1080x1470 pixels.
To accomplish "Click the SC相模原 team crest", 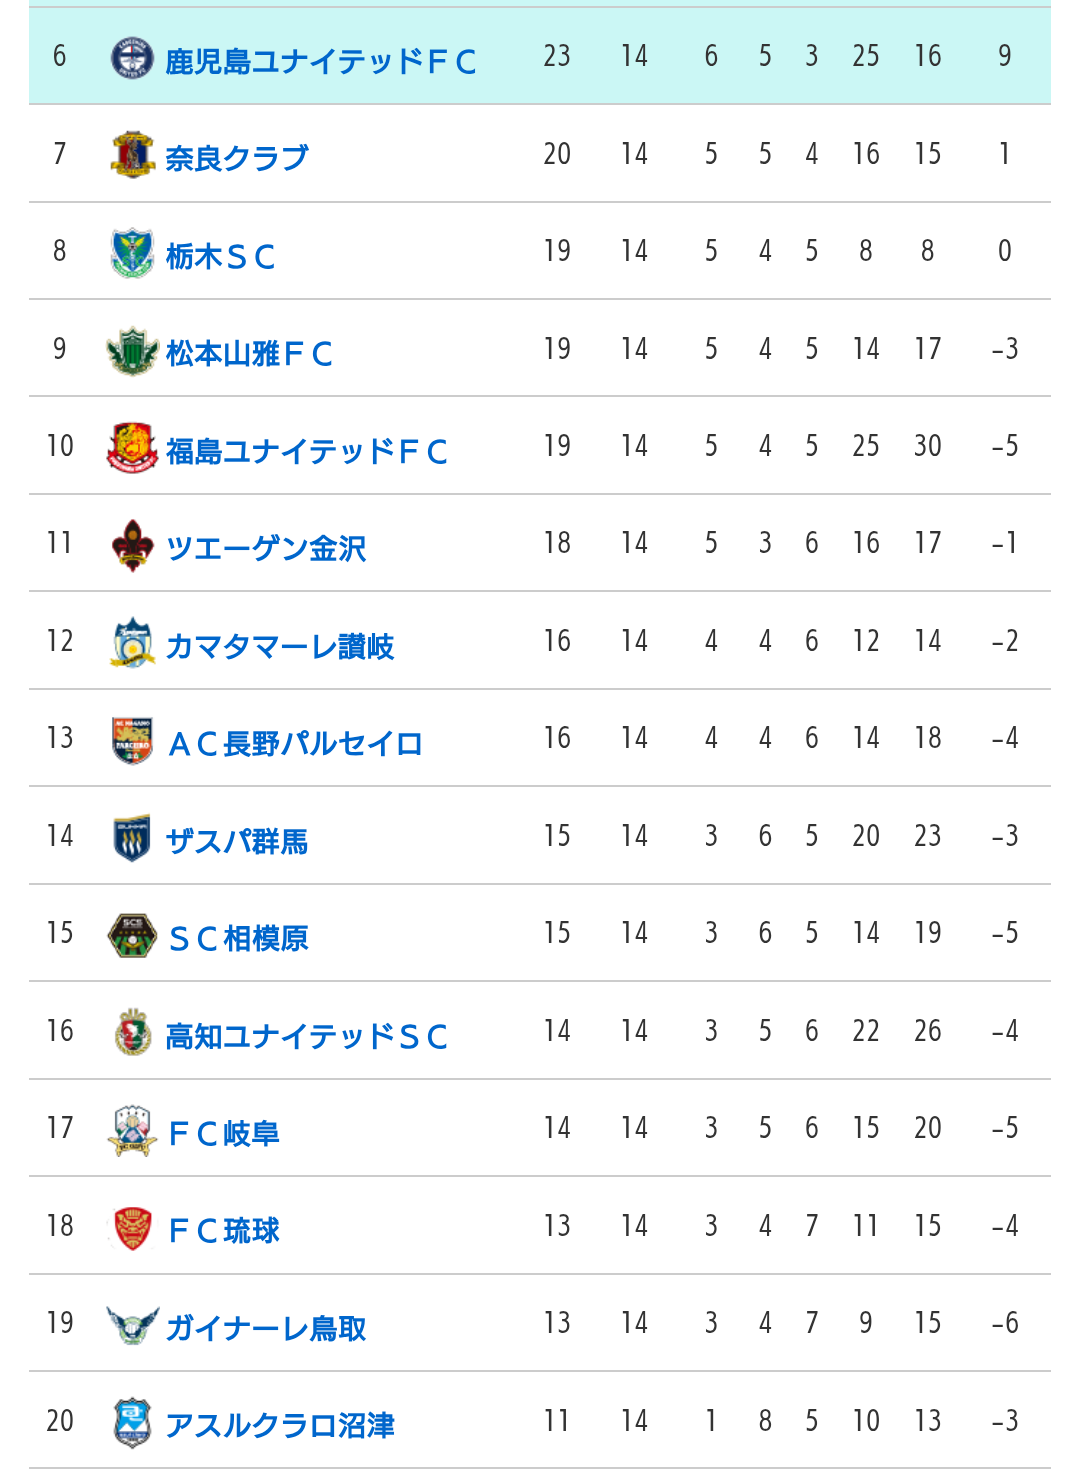I will coord(132,935).
